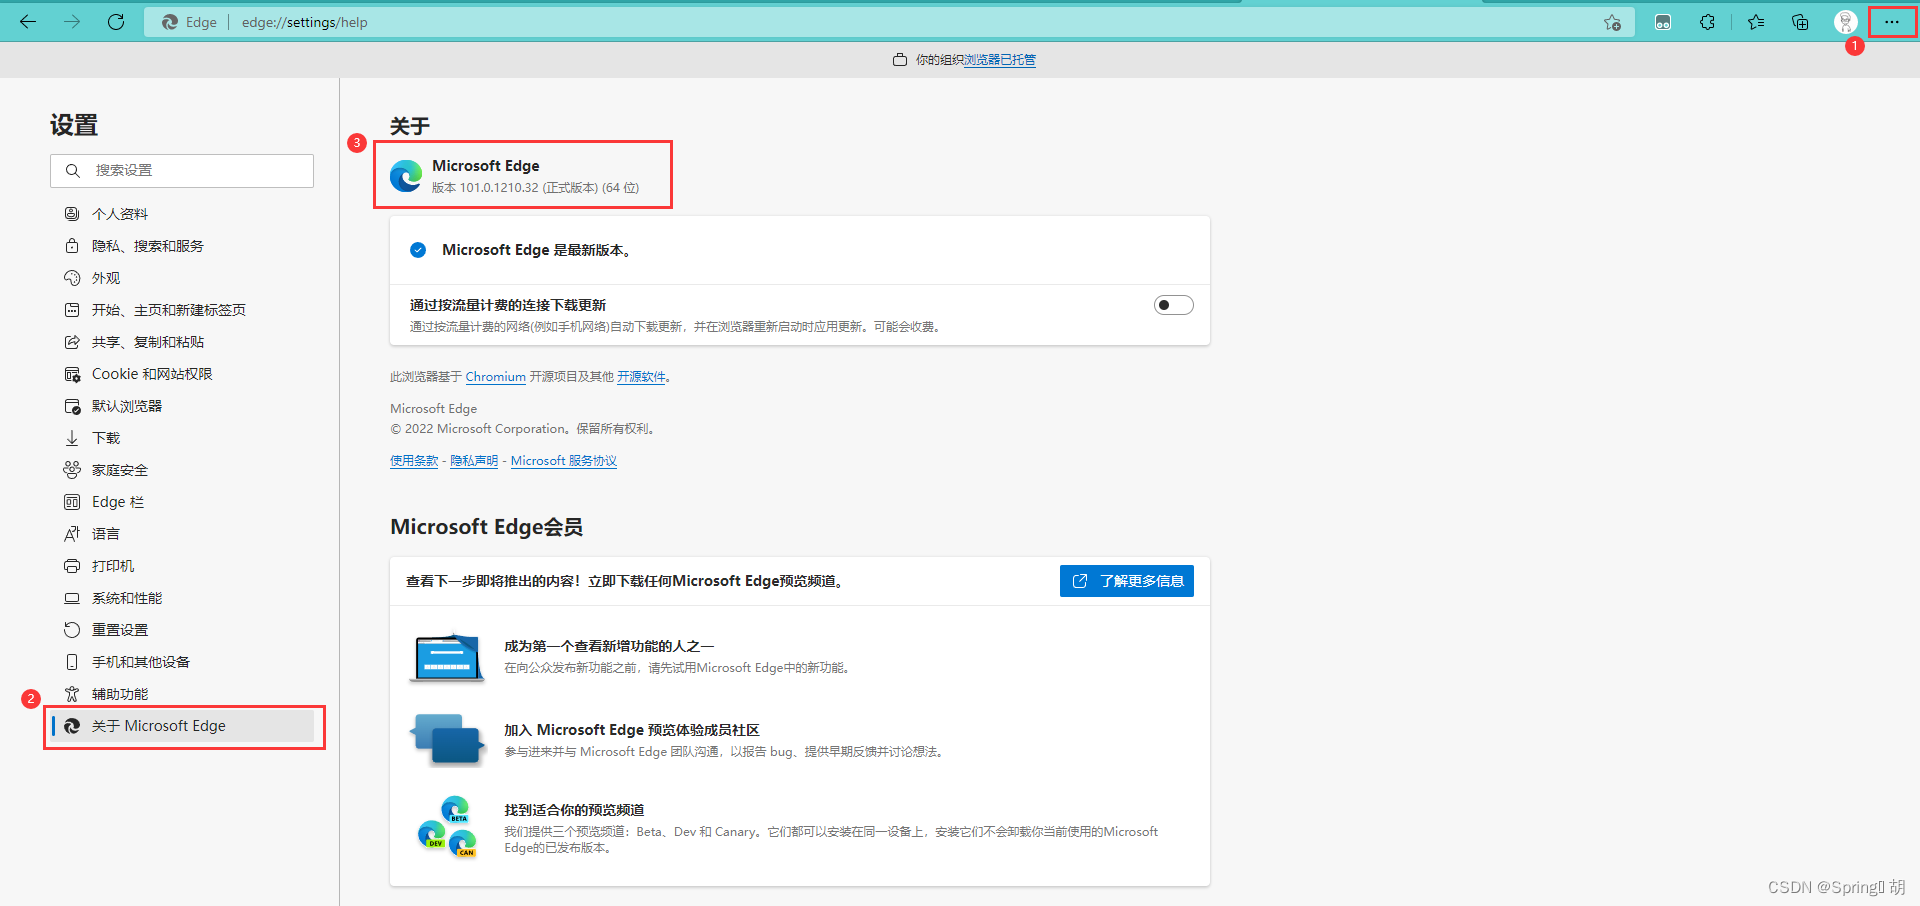This screenshot has width=1920, height=906.
Task: Click the address bar URL edge://settings/help
Action: click(x=305, y=22)
